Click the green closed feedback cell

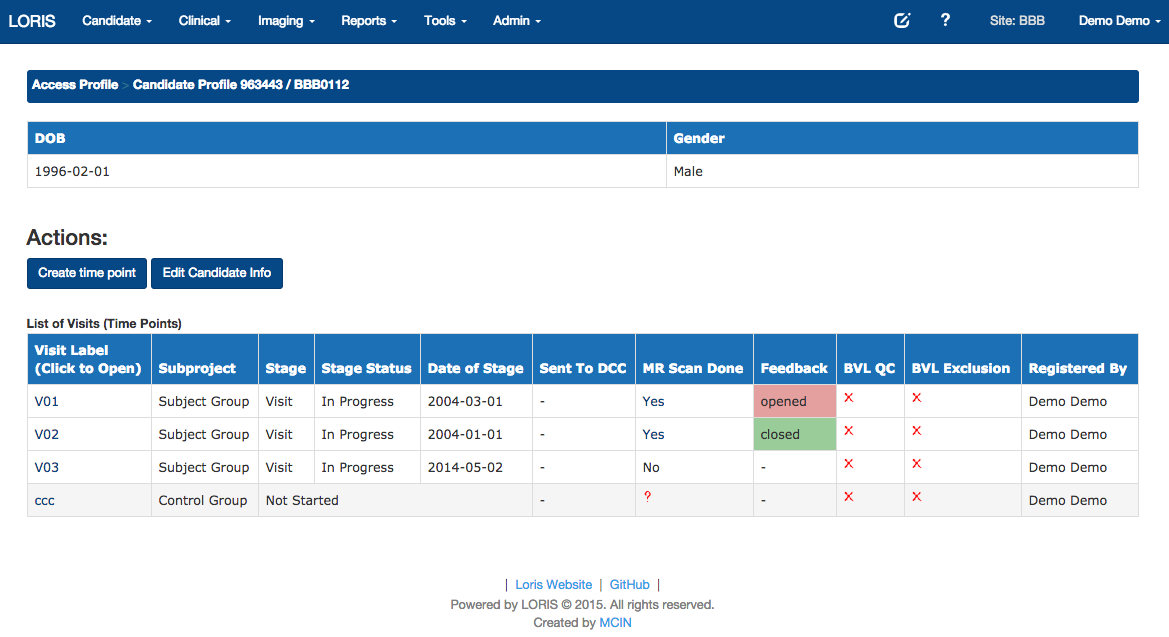pos(794,434)
